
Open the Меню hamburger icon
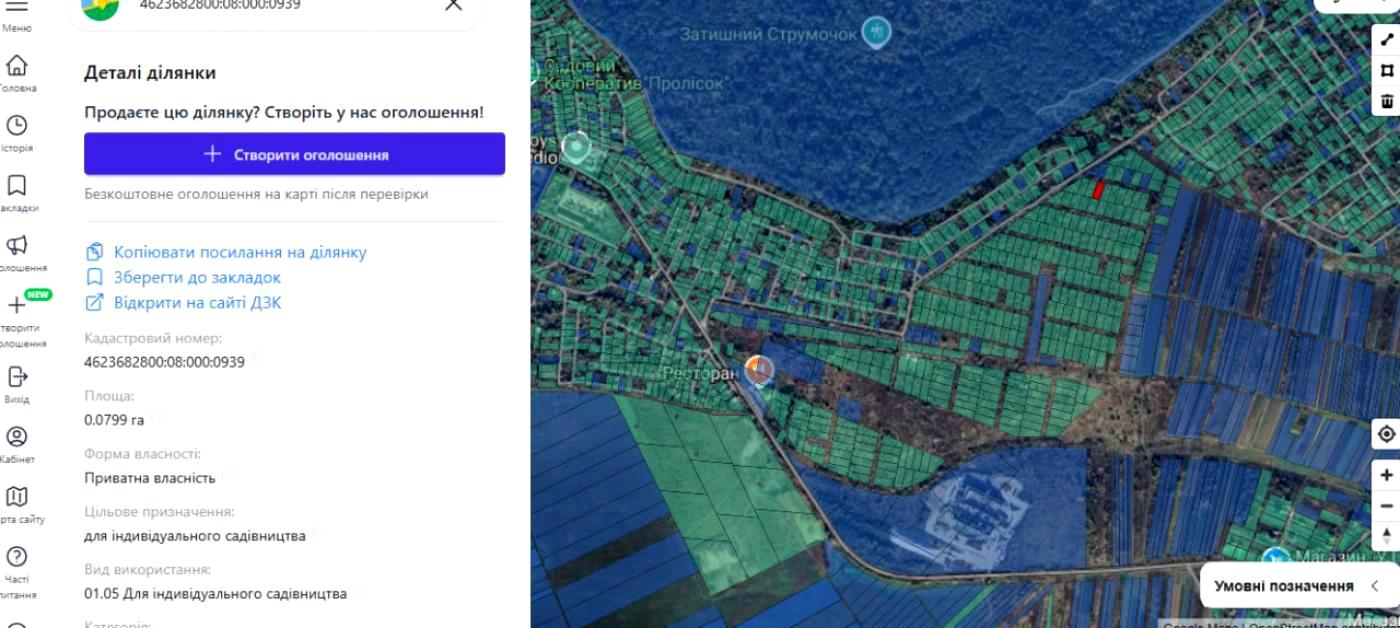point(17,6)
